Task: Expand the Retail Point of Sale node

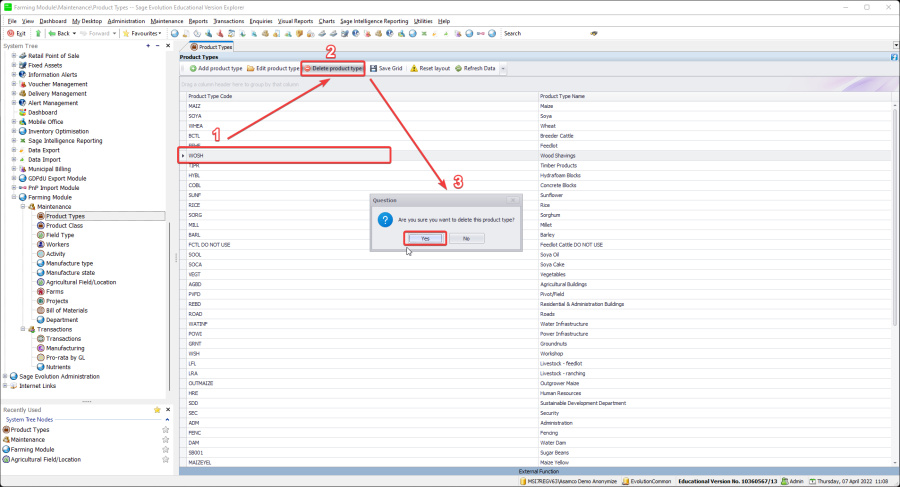Action: 14,55
